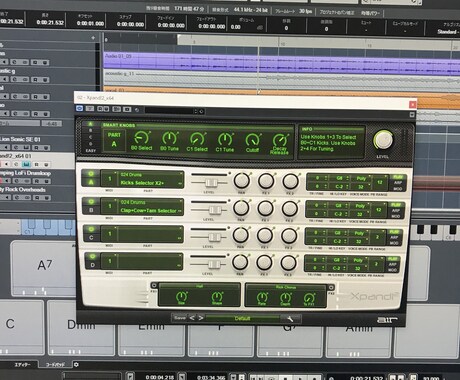
Task: Click part B FX2 send knob
Action: click(290, 209)
